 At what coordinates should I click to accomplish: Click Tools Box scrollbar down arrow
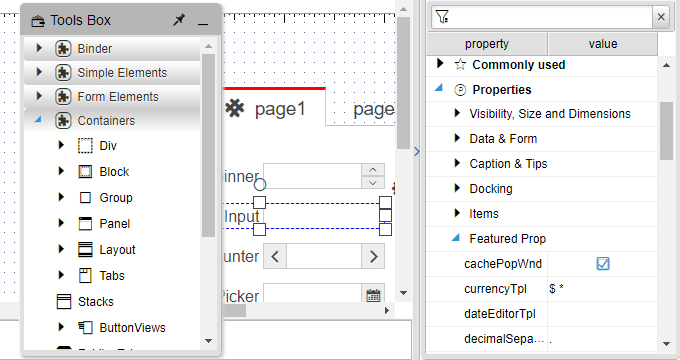(x=208, y=341)
